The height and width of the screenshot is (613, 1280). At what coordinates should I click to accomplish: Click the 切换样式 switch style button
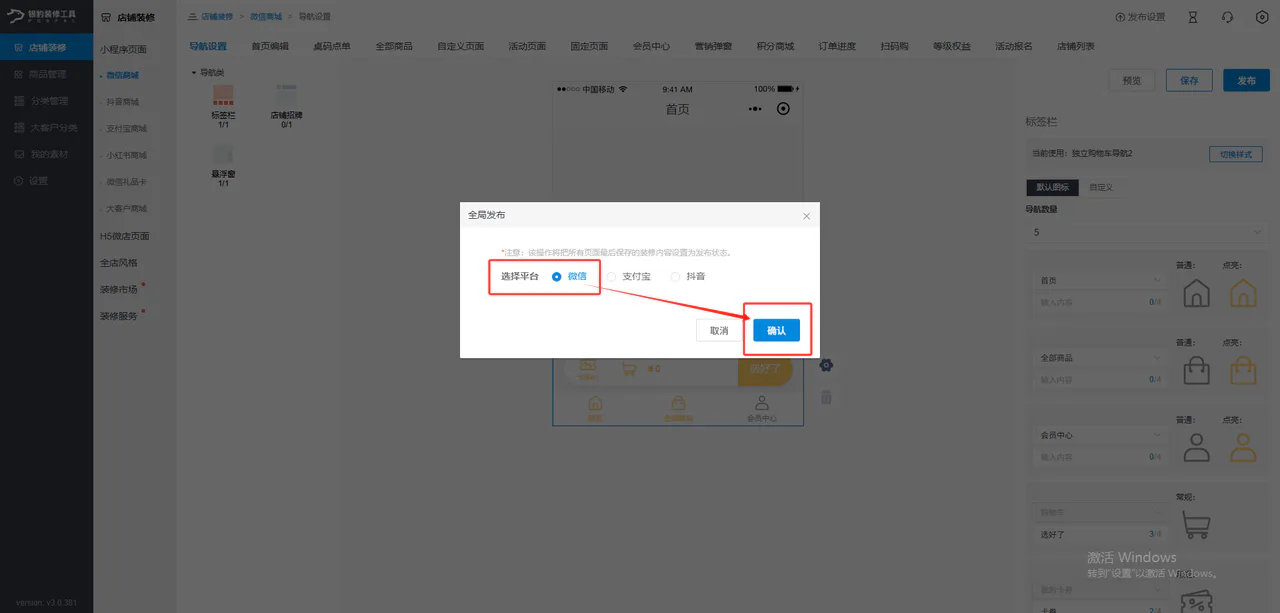pos(1236,154)
